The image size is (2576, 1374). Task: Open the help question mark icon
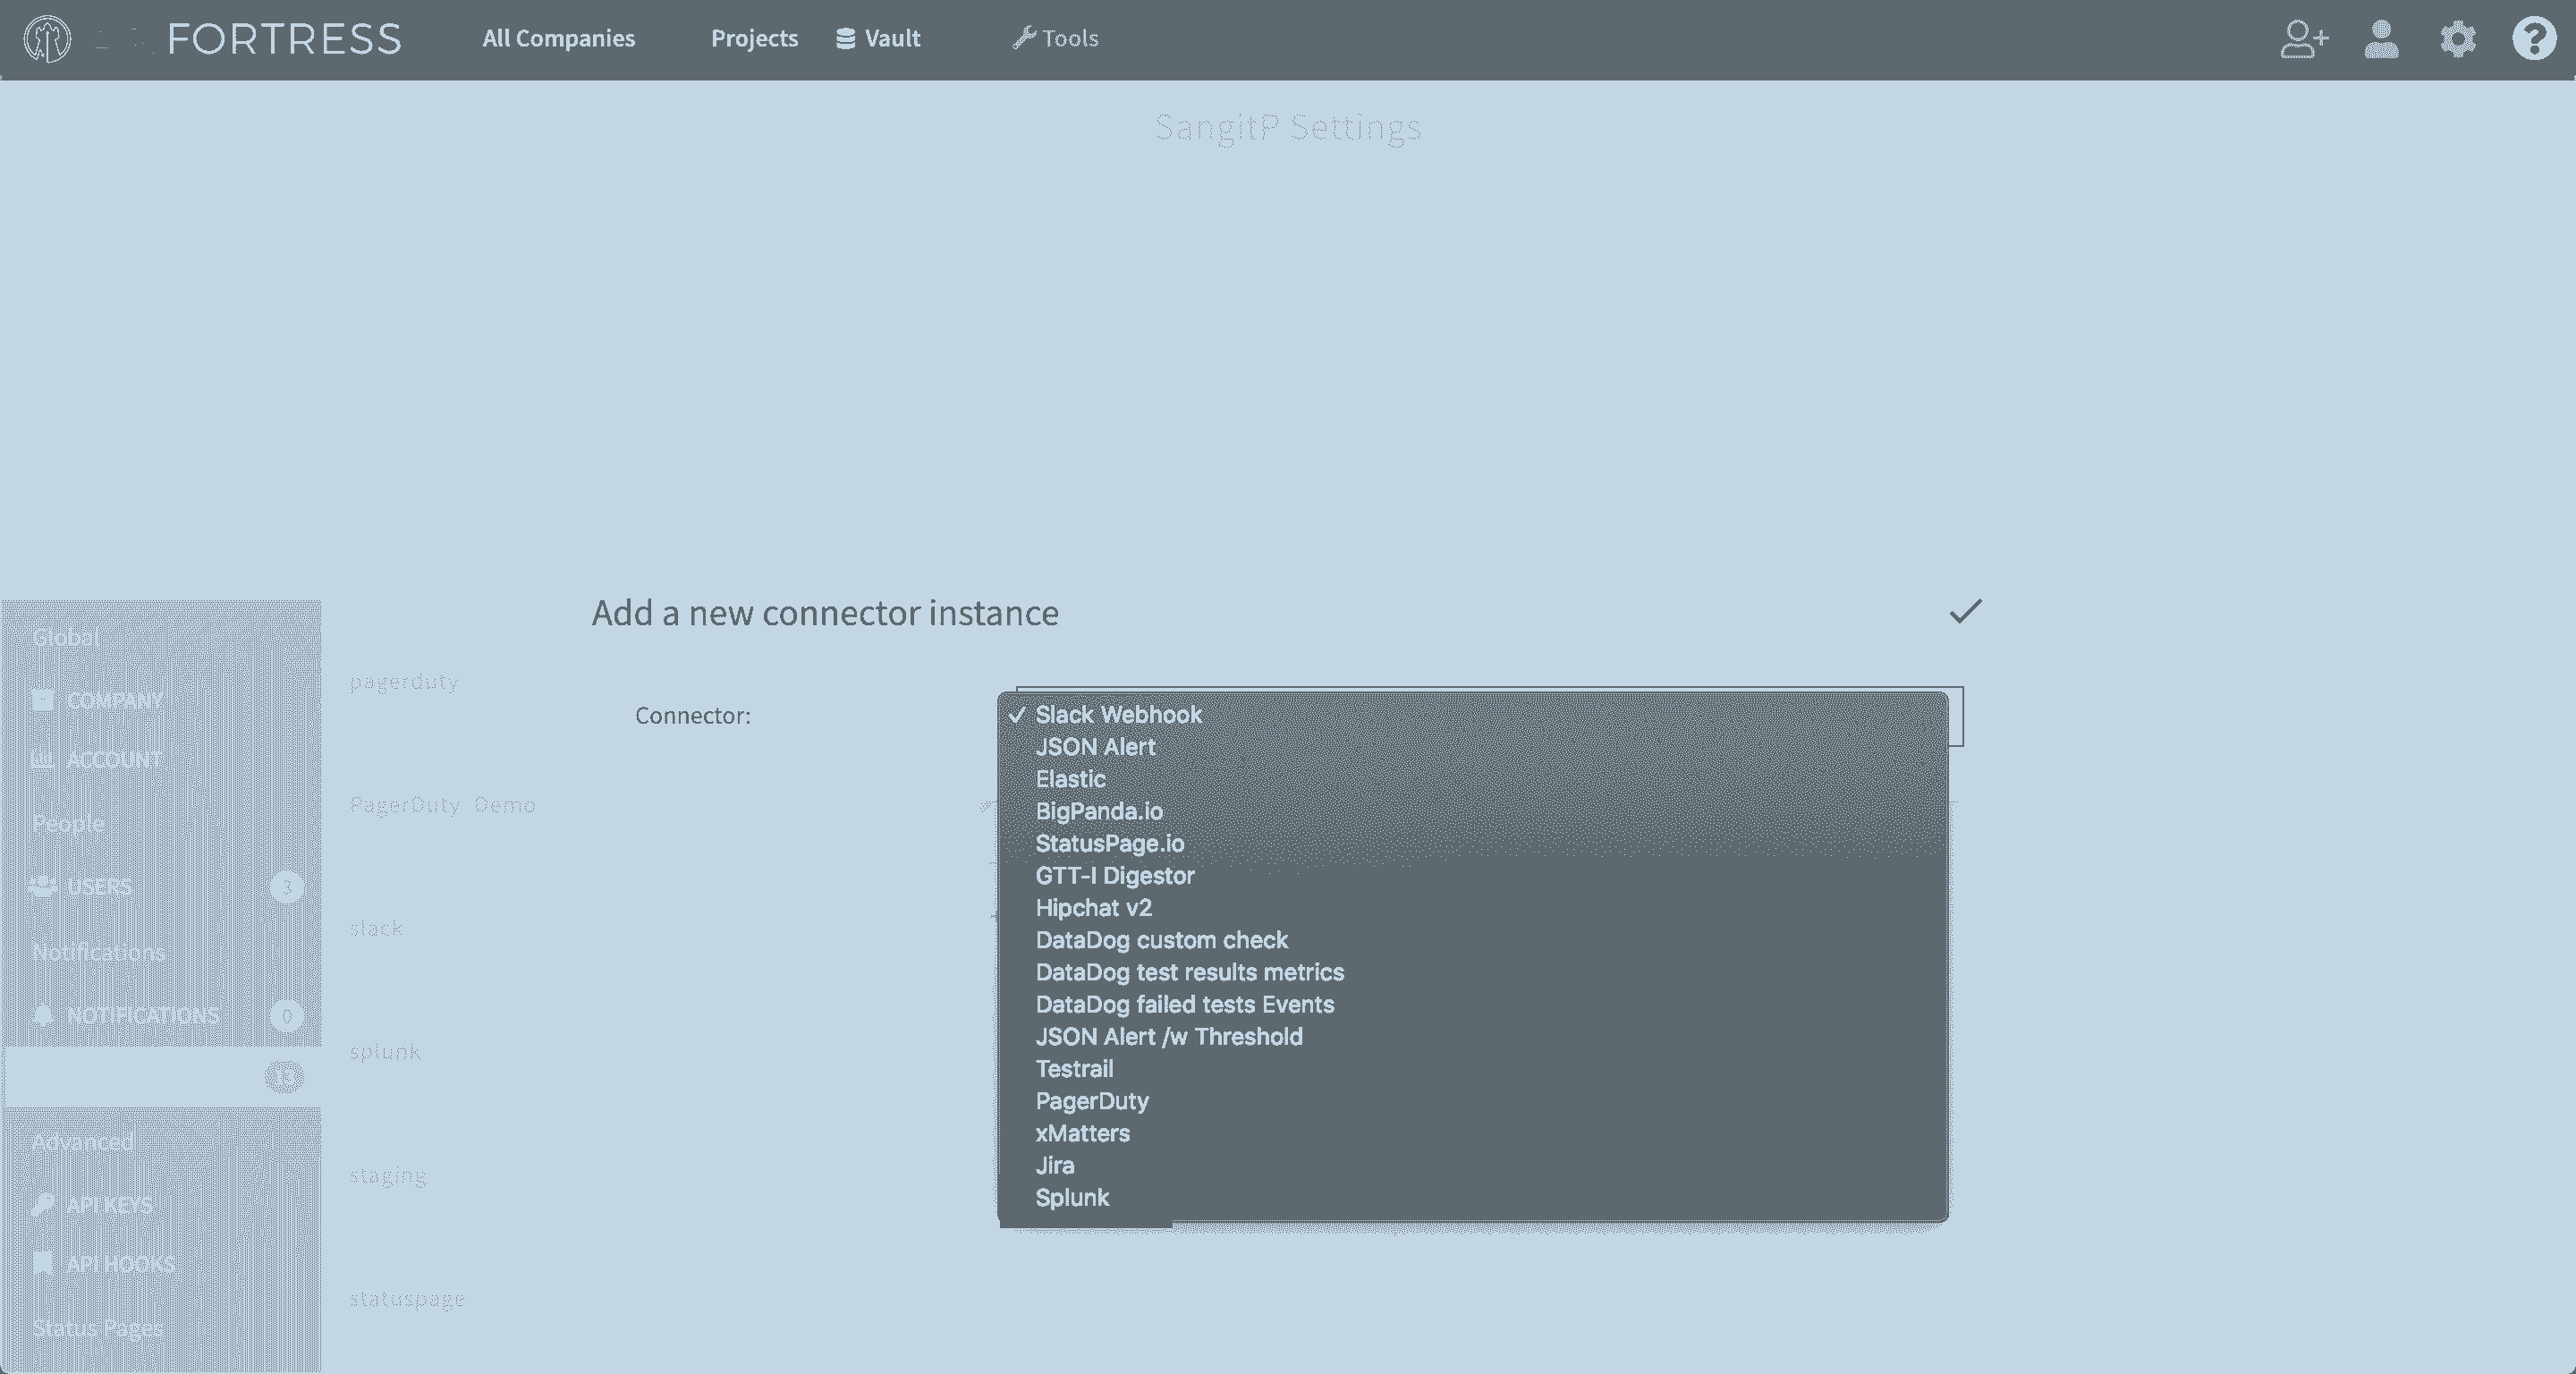pos(2533,39)
